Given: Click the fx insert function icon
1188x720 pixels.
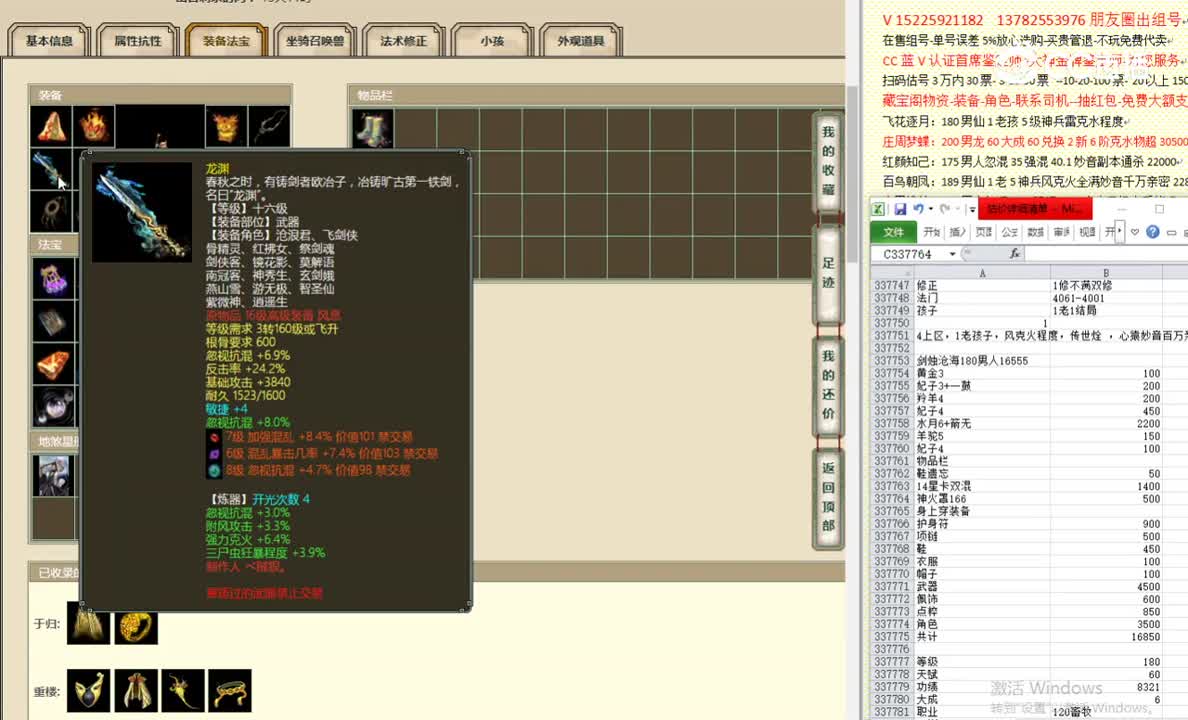Looking at the screenshot, I should point(1015,253).
